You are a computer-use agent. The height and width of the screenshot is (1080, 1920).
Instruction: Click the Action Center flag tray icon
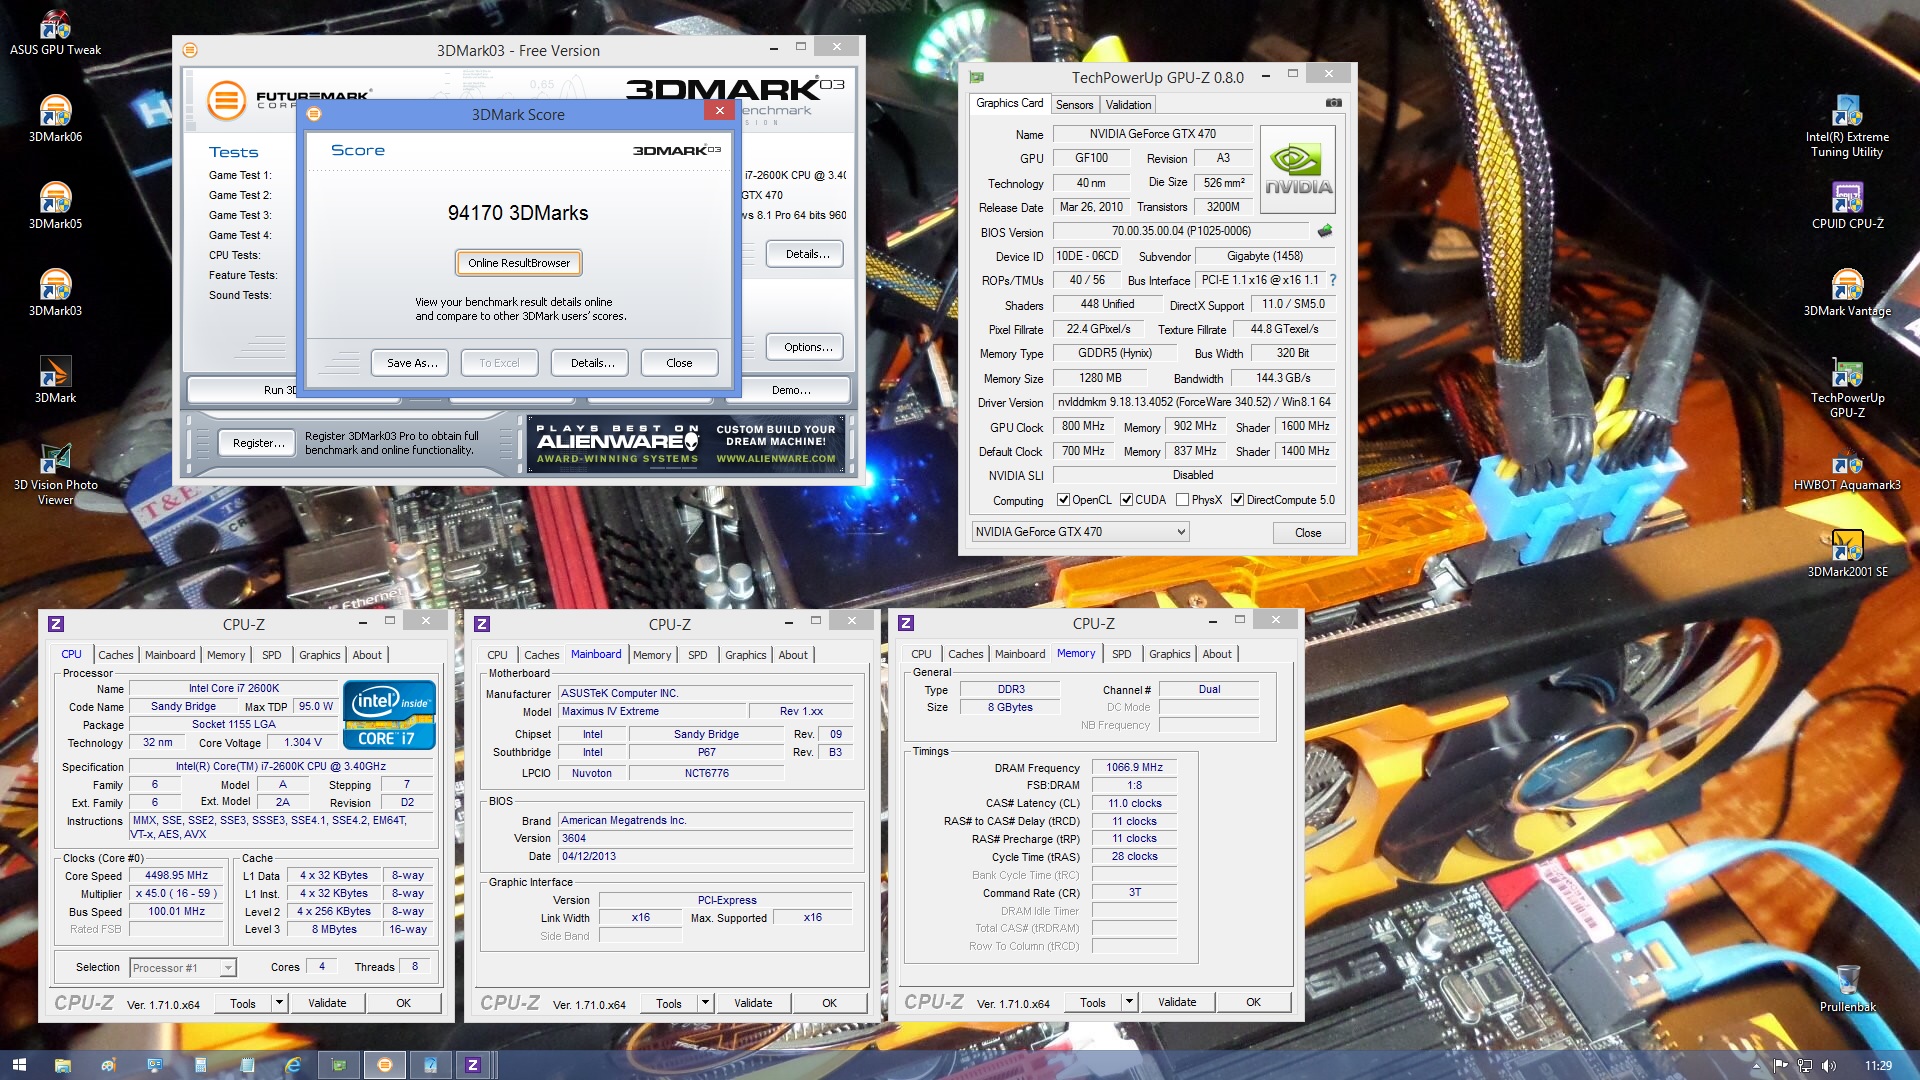(x=1780, y=1065)
